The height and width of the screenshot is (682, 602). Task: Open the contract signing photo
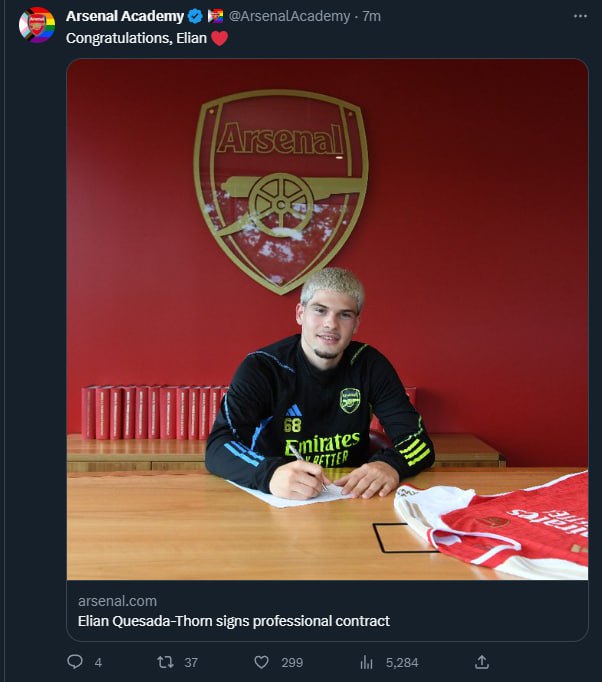(x=327, y=318)
